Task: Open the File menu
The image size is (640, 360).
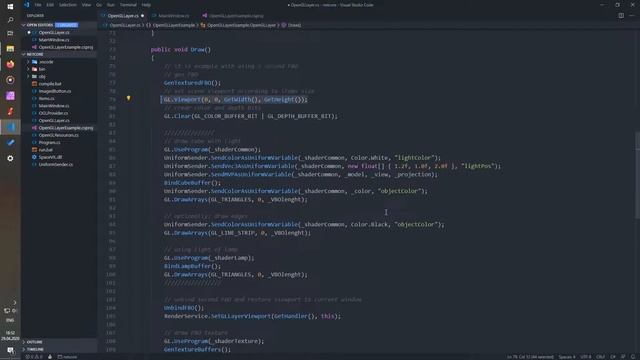Action: (x=38, y=5)
